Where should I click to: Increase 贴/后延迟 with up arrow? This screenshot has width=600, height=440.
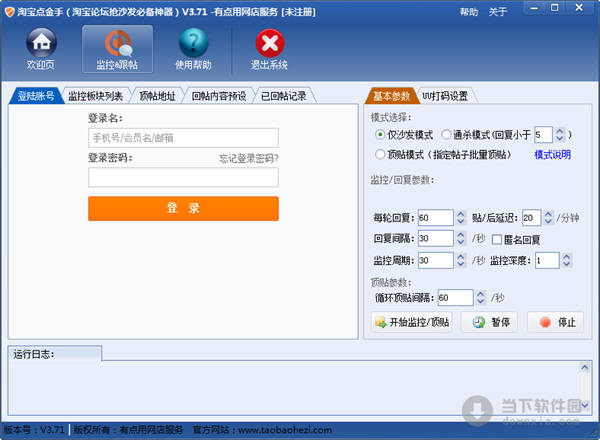(548, 214)
